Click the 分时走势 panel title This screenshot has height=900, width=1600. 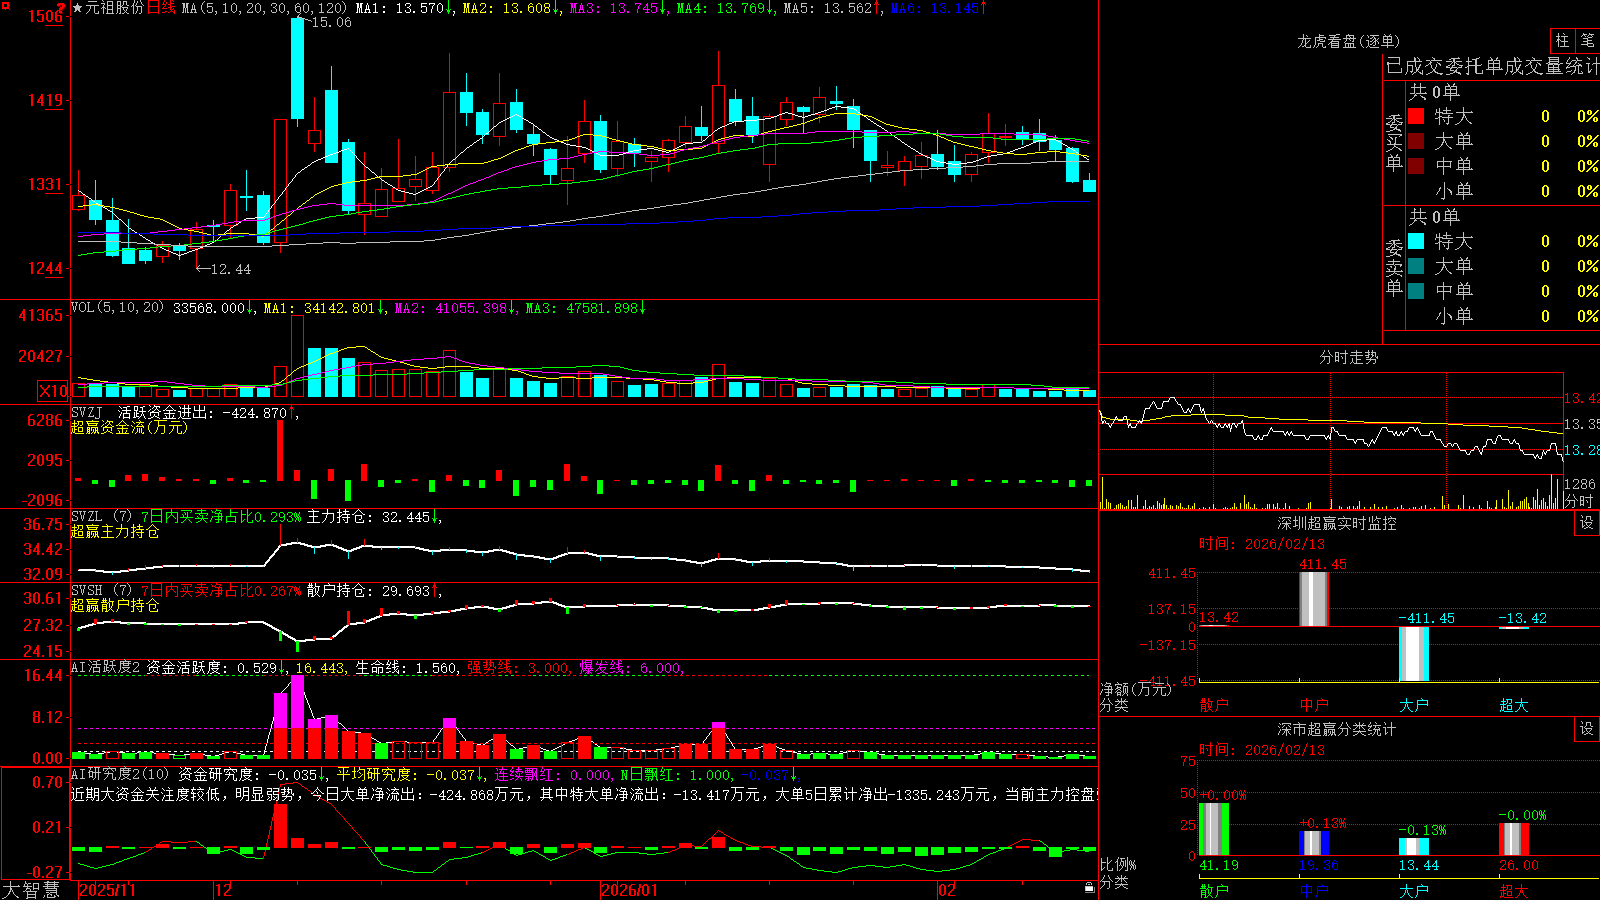(1348, 357)
